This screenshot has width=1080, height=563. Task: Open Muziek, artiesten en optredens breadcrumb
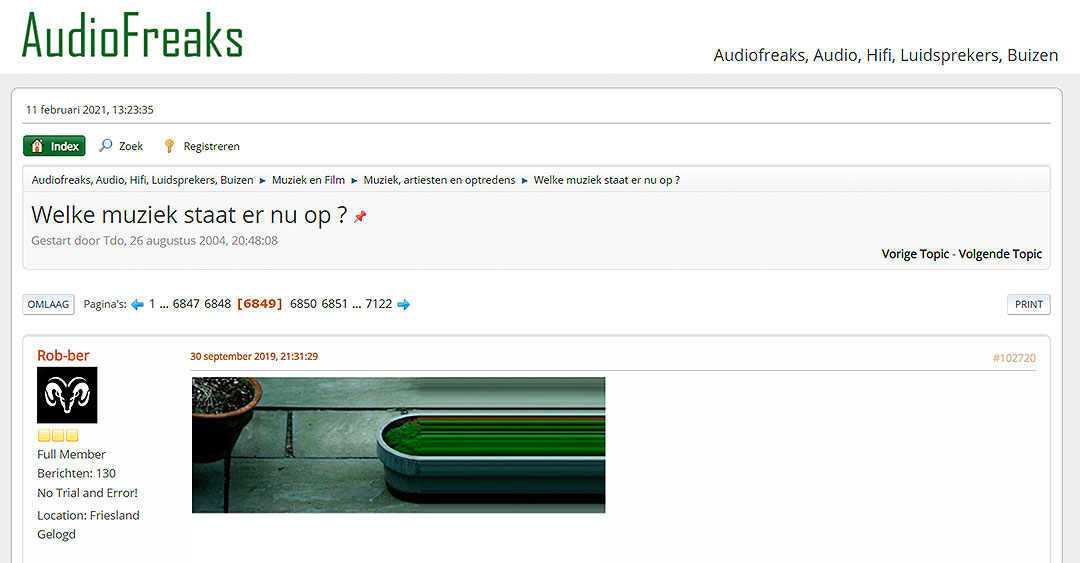(x=439, y=180)
